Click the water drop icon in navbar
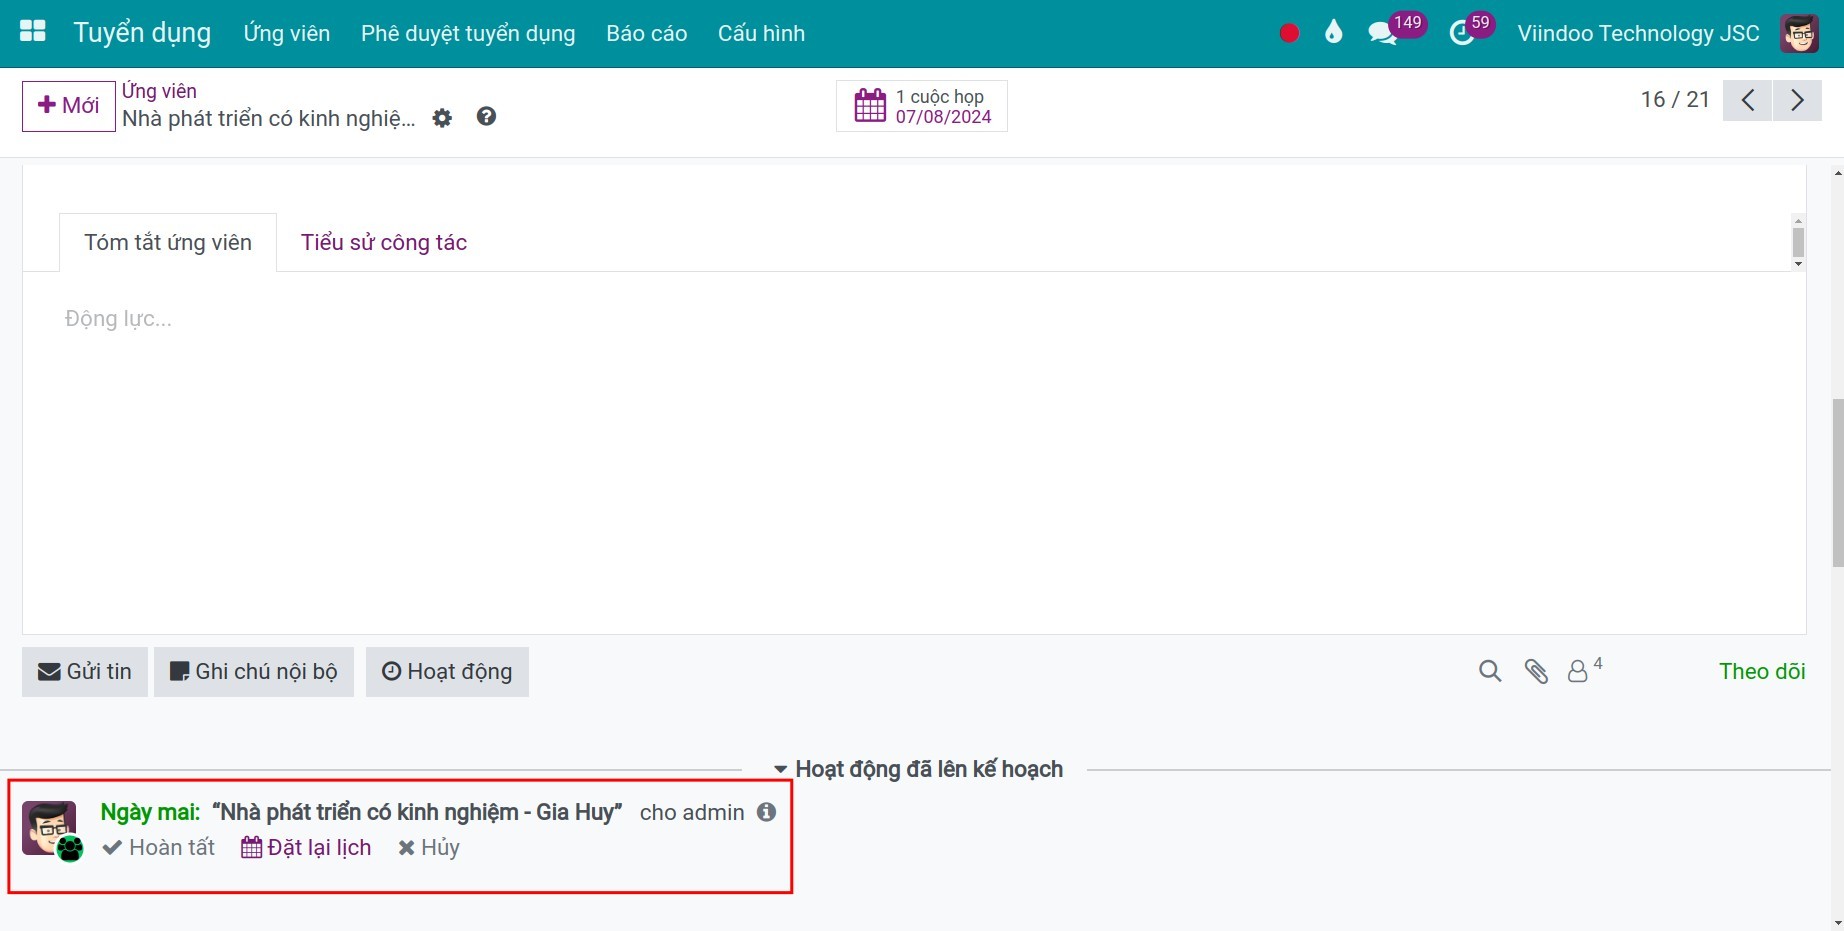 tap(1333, 33)
